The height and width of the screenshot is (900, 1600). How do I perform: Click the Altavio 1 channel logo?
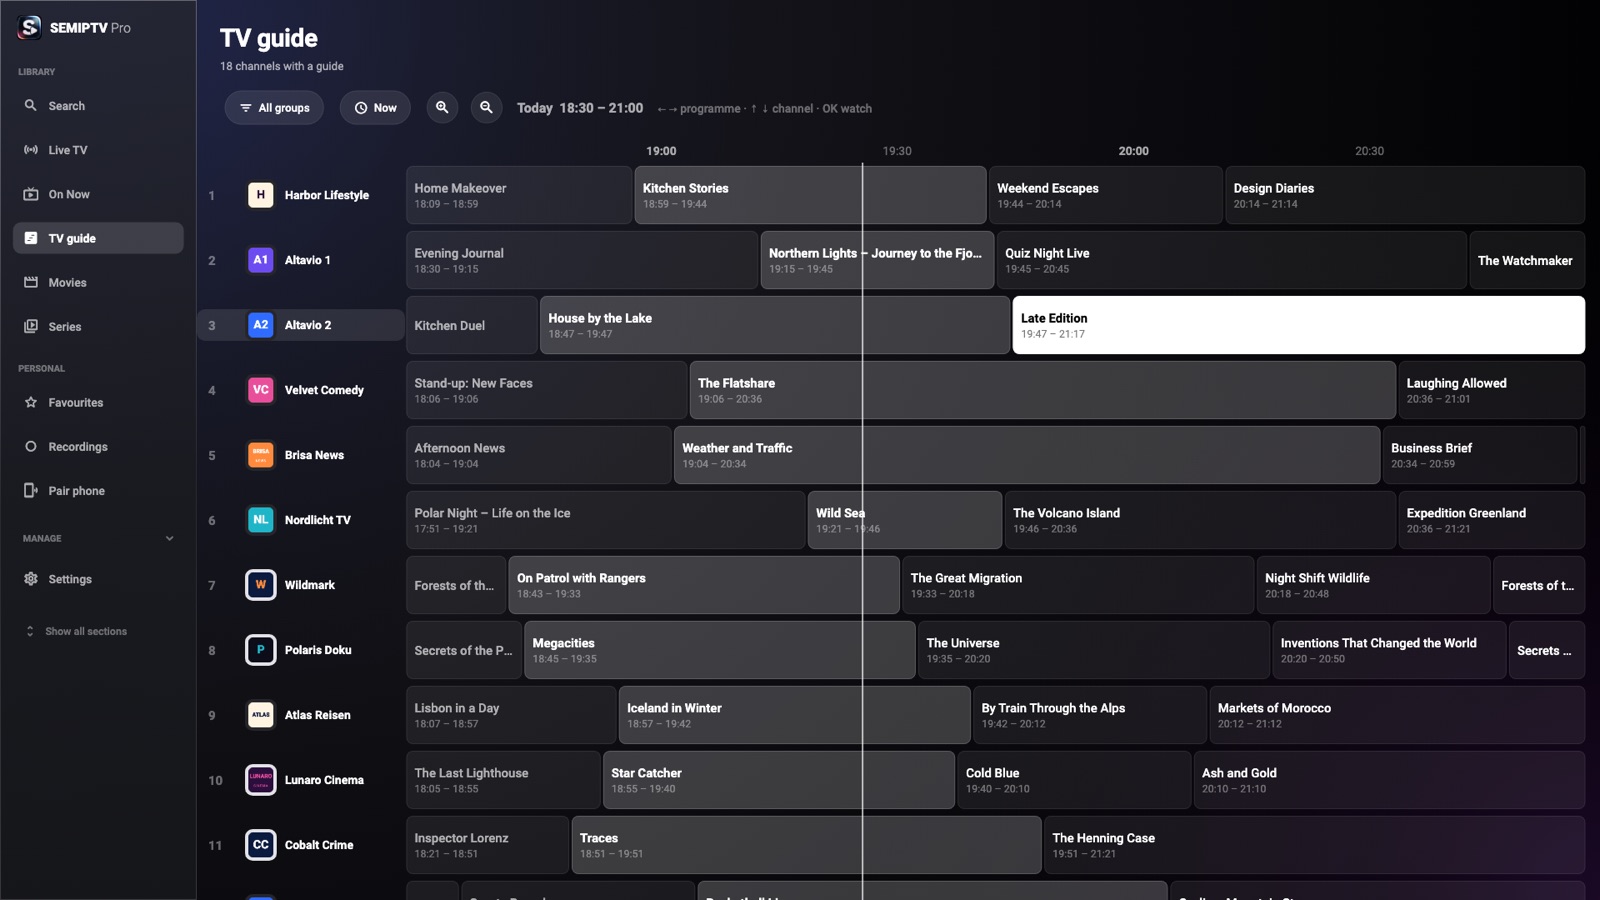[260, 260]
